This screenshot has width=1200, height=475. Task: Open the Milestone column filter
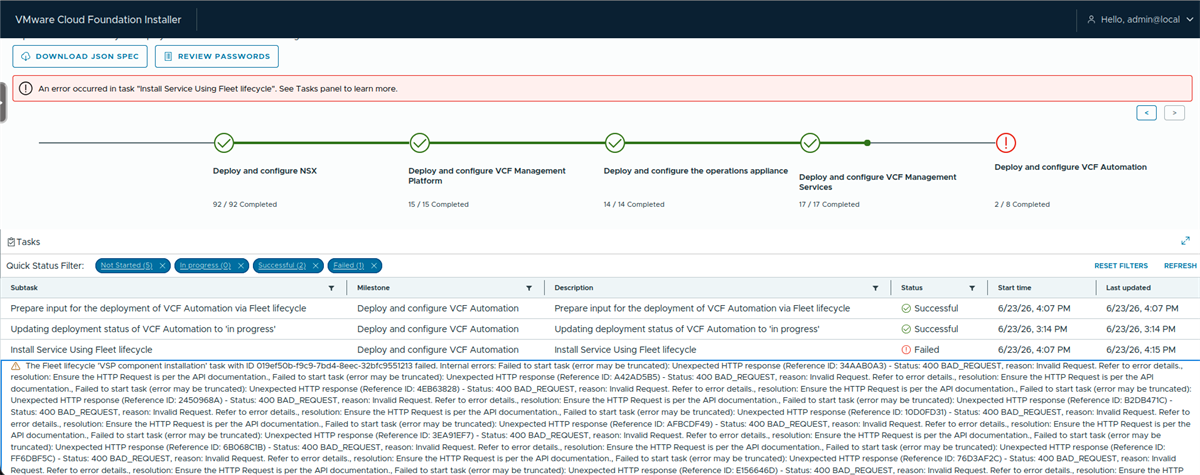click(x=528, y=287)
